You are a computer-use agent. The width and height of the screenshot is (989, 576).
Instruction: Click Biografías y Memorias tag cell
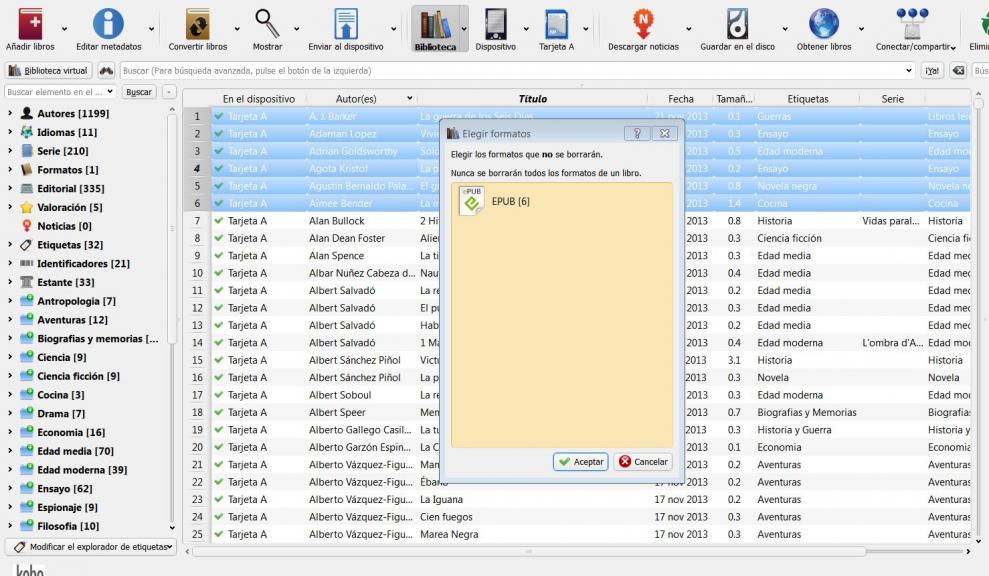pyautogui.click(x=807, y=412)
